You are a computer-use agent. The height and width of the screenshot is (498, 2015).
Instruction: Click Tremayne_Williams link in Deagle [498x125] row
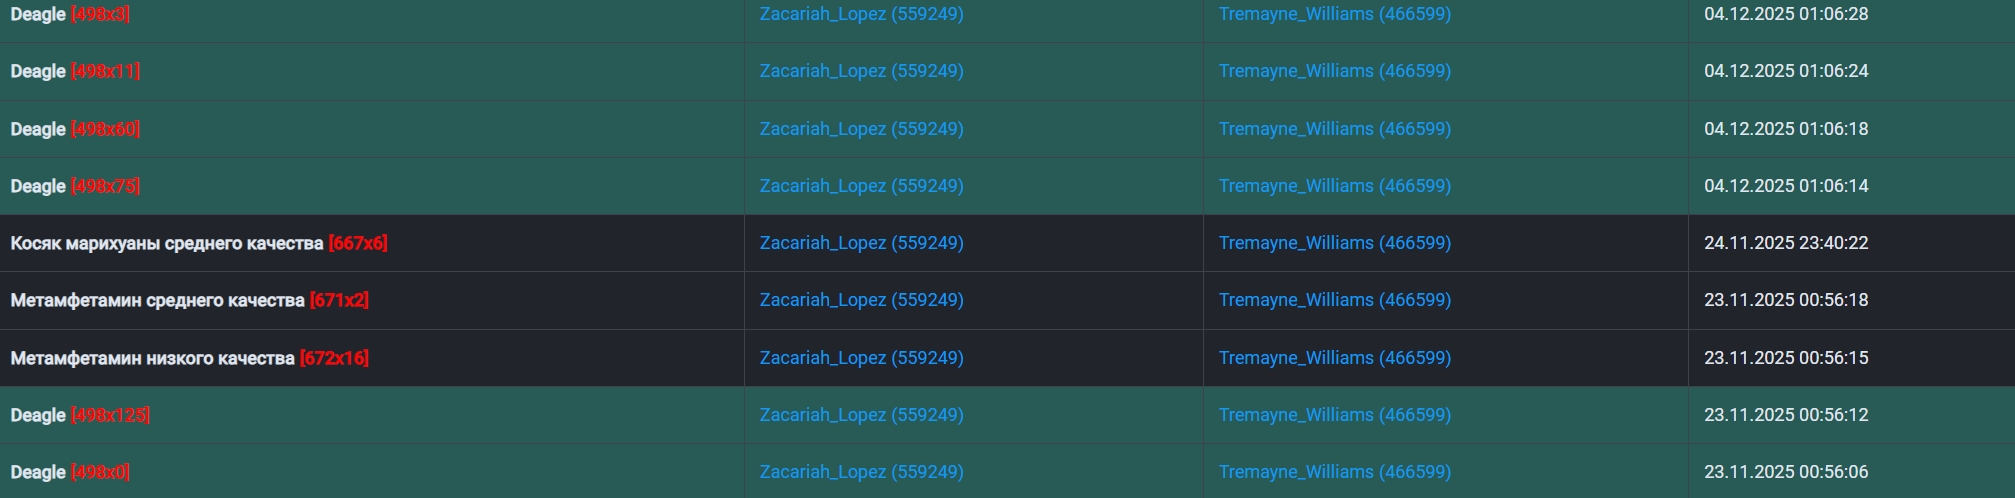click(1334, 415)
